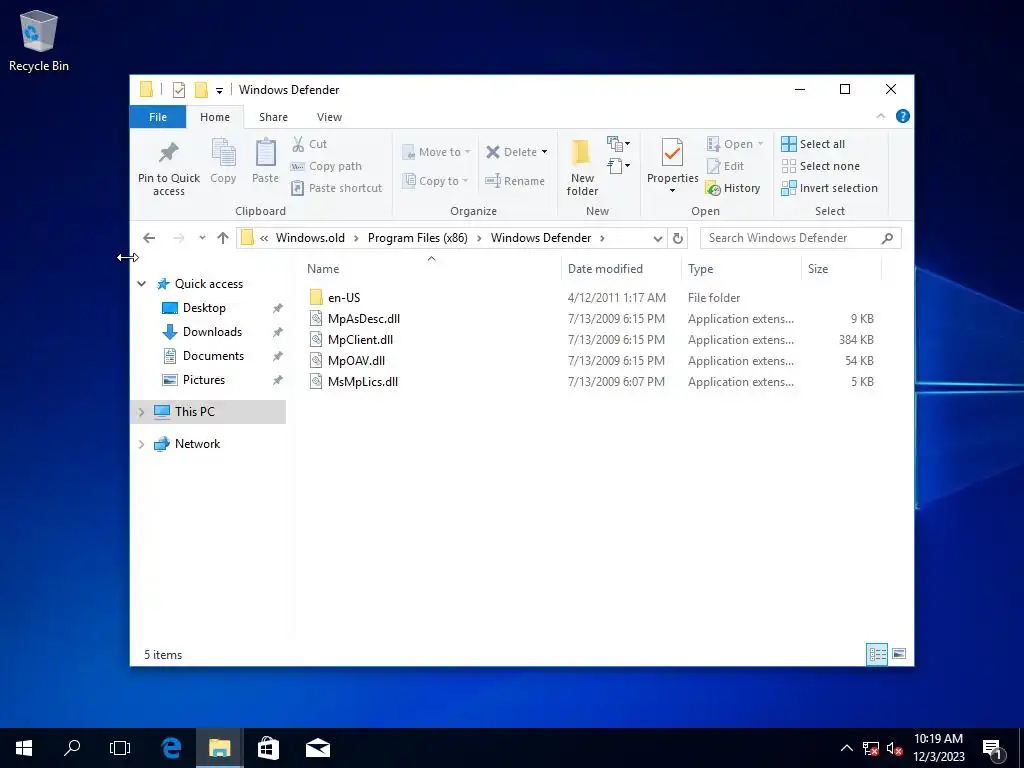The image size is (1024, 768).
Task: Click Invert selection
Action: [x=829, y=188]
